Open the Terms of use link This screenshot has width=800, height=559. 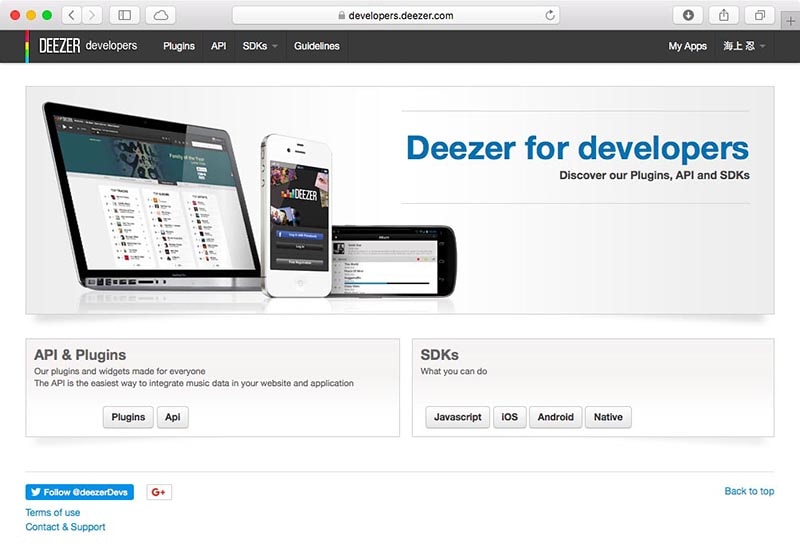point(53,512)
